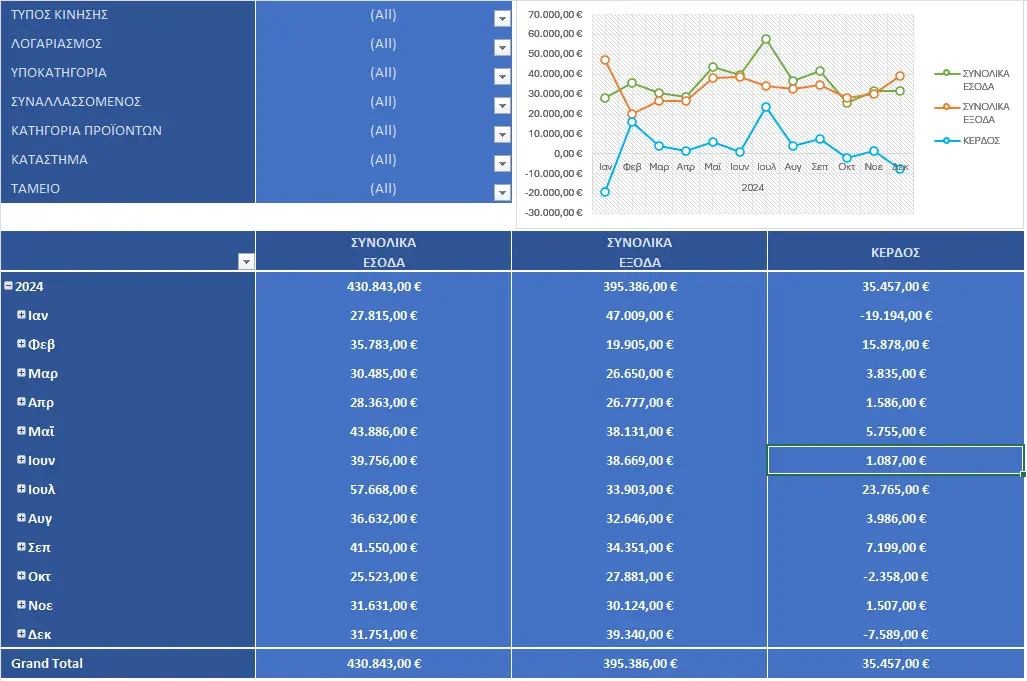Open the ΣΥΝΑΛΛΑΣΣΟΜΕΝΟΣ filter dropdown arrow
This screenshot has height=681, width=1027.
(x=502, y=105)
